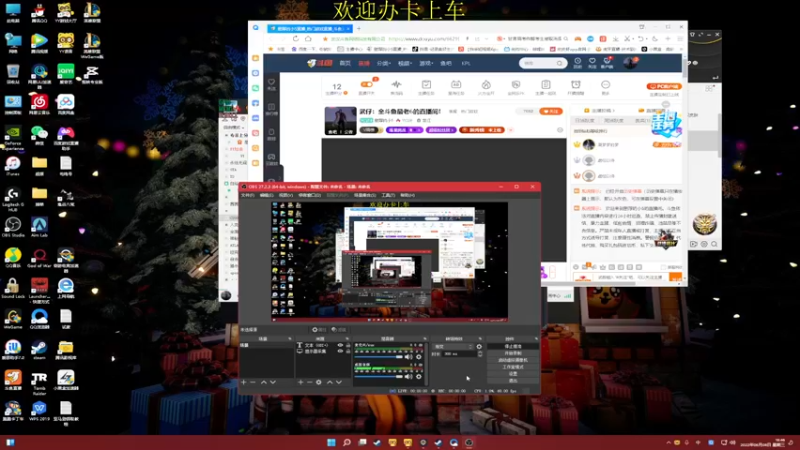Viewport: 800px width, 450px height.
Task: Lock the display capture source
Action: pos(348,352)
